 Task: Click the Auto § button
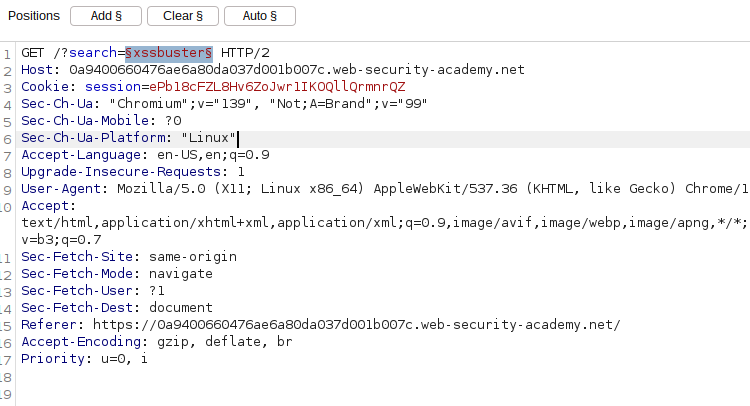[260, 16]
